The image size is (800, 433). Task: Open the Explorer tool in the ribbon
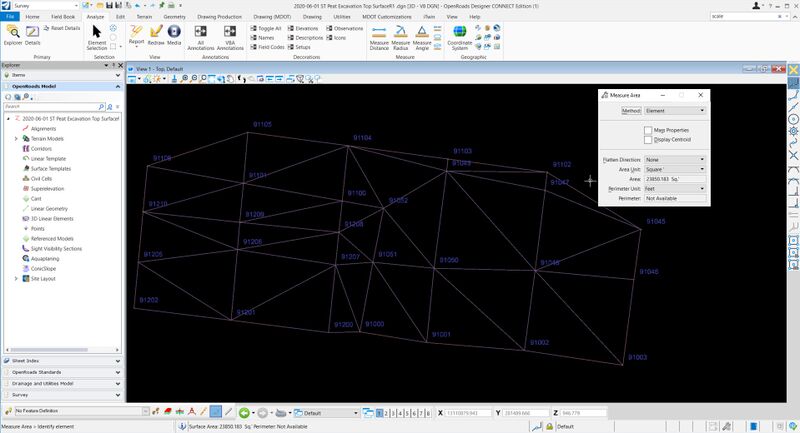click(x=13, y=35)
